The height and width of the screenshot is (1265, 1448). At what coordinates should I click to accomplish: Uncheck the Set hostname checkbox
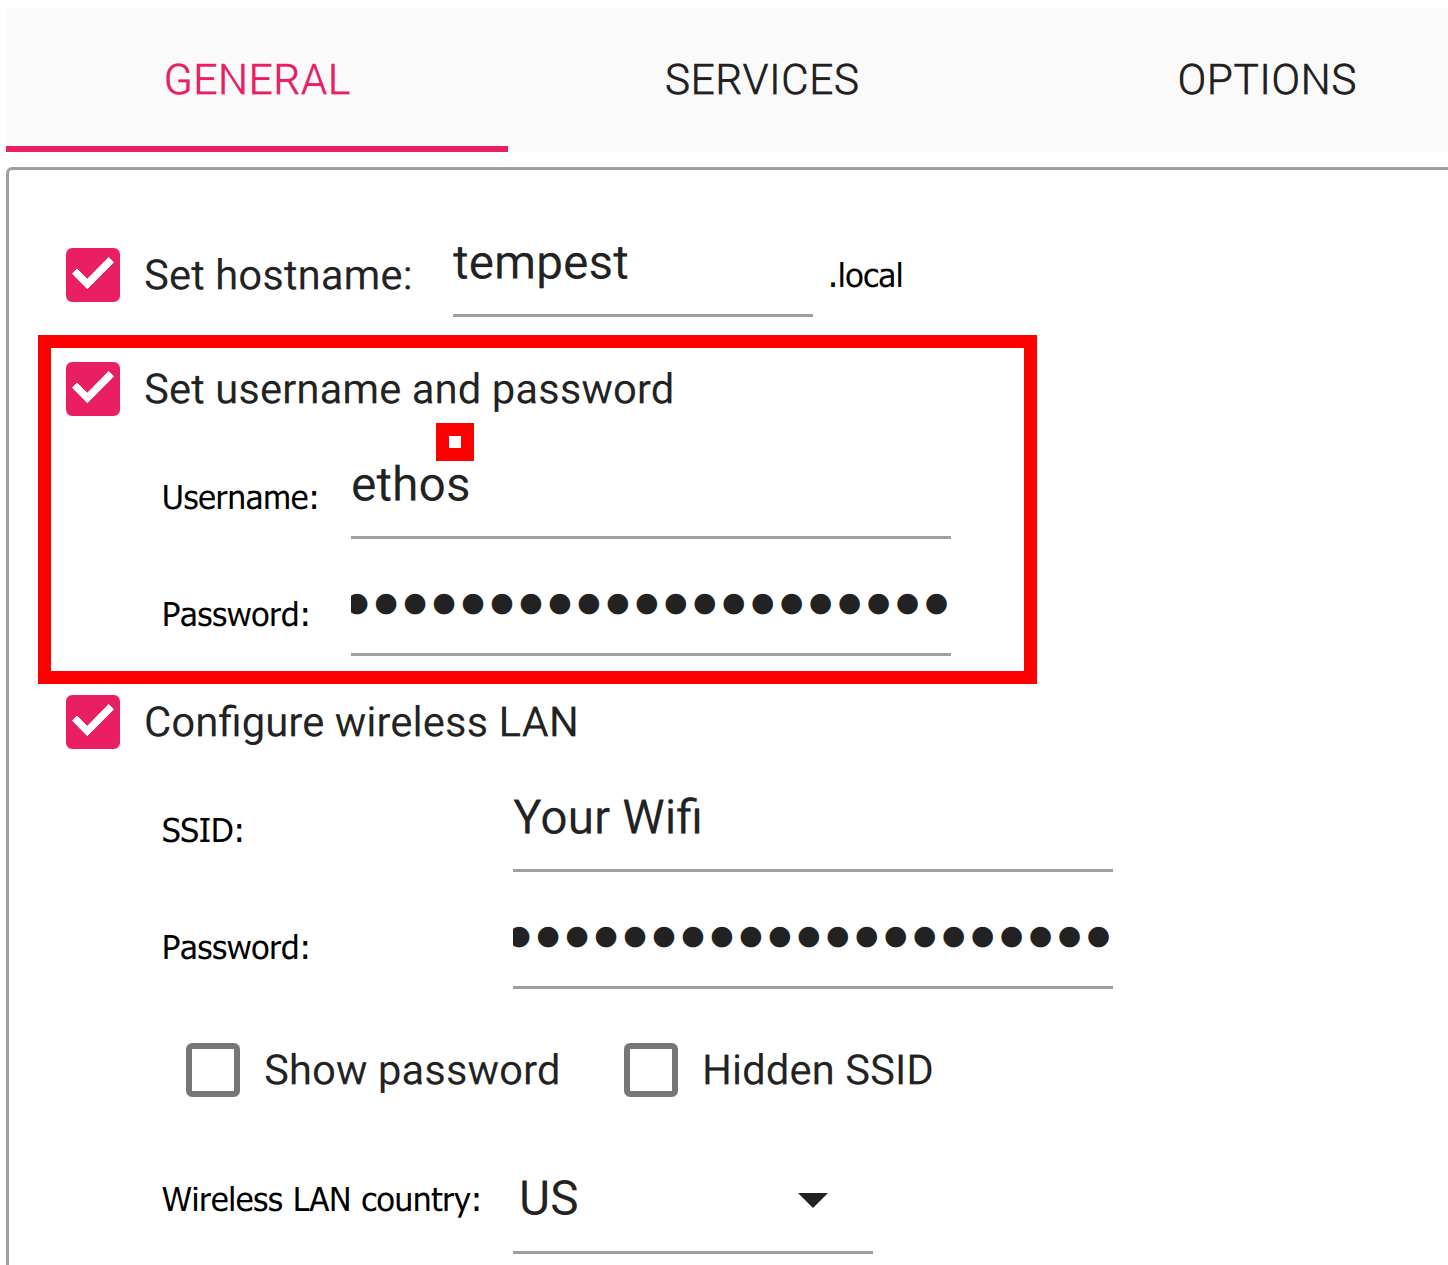pyautogui.click(x=93, y=275)
